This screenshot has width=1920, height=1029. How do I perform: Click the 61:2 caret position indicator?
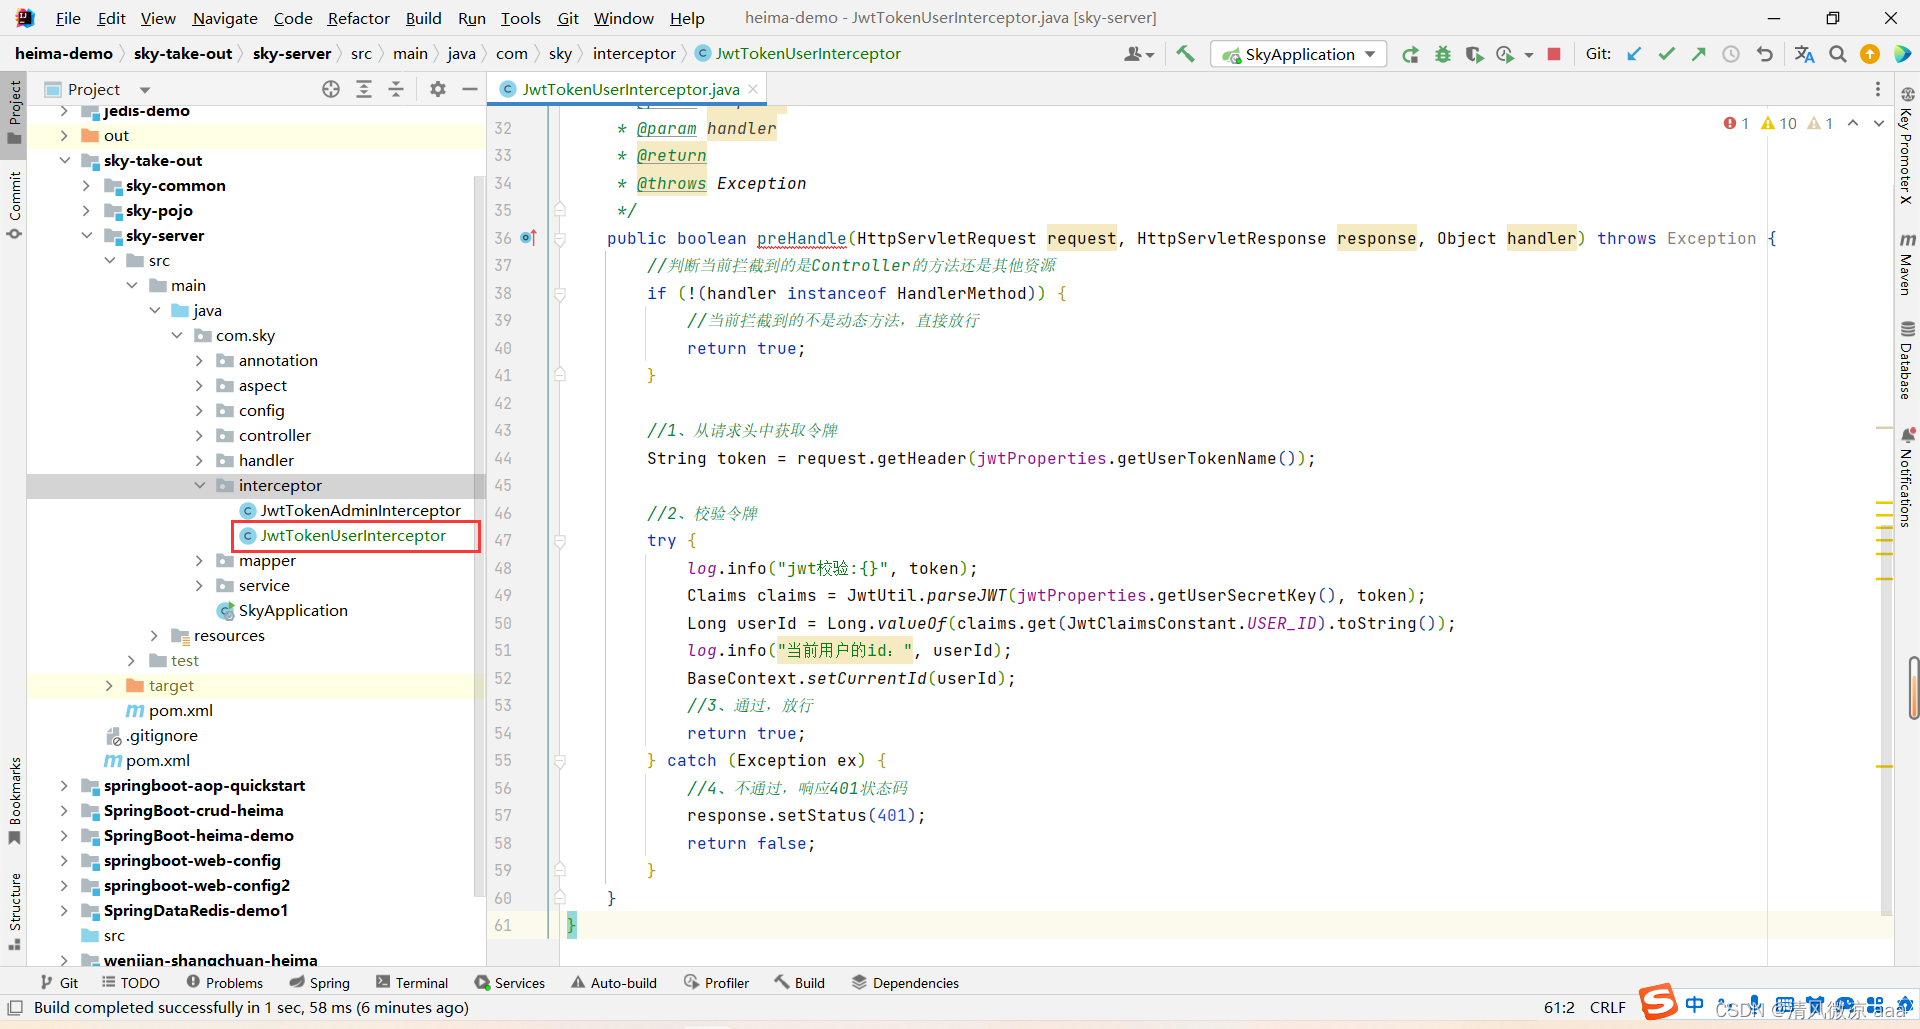click(x=1559, y=1007)
